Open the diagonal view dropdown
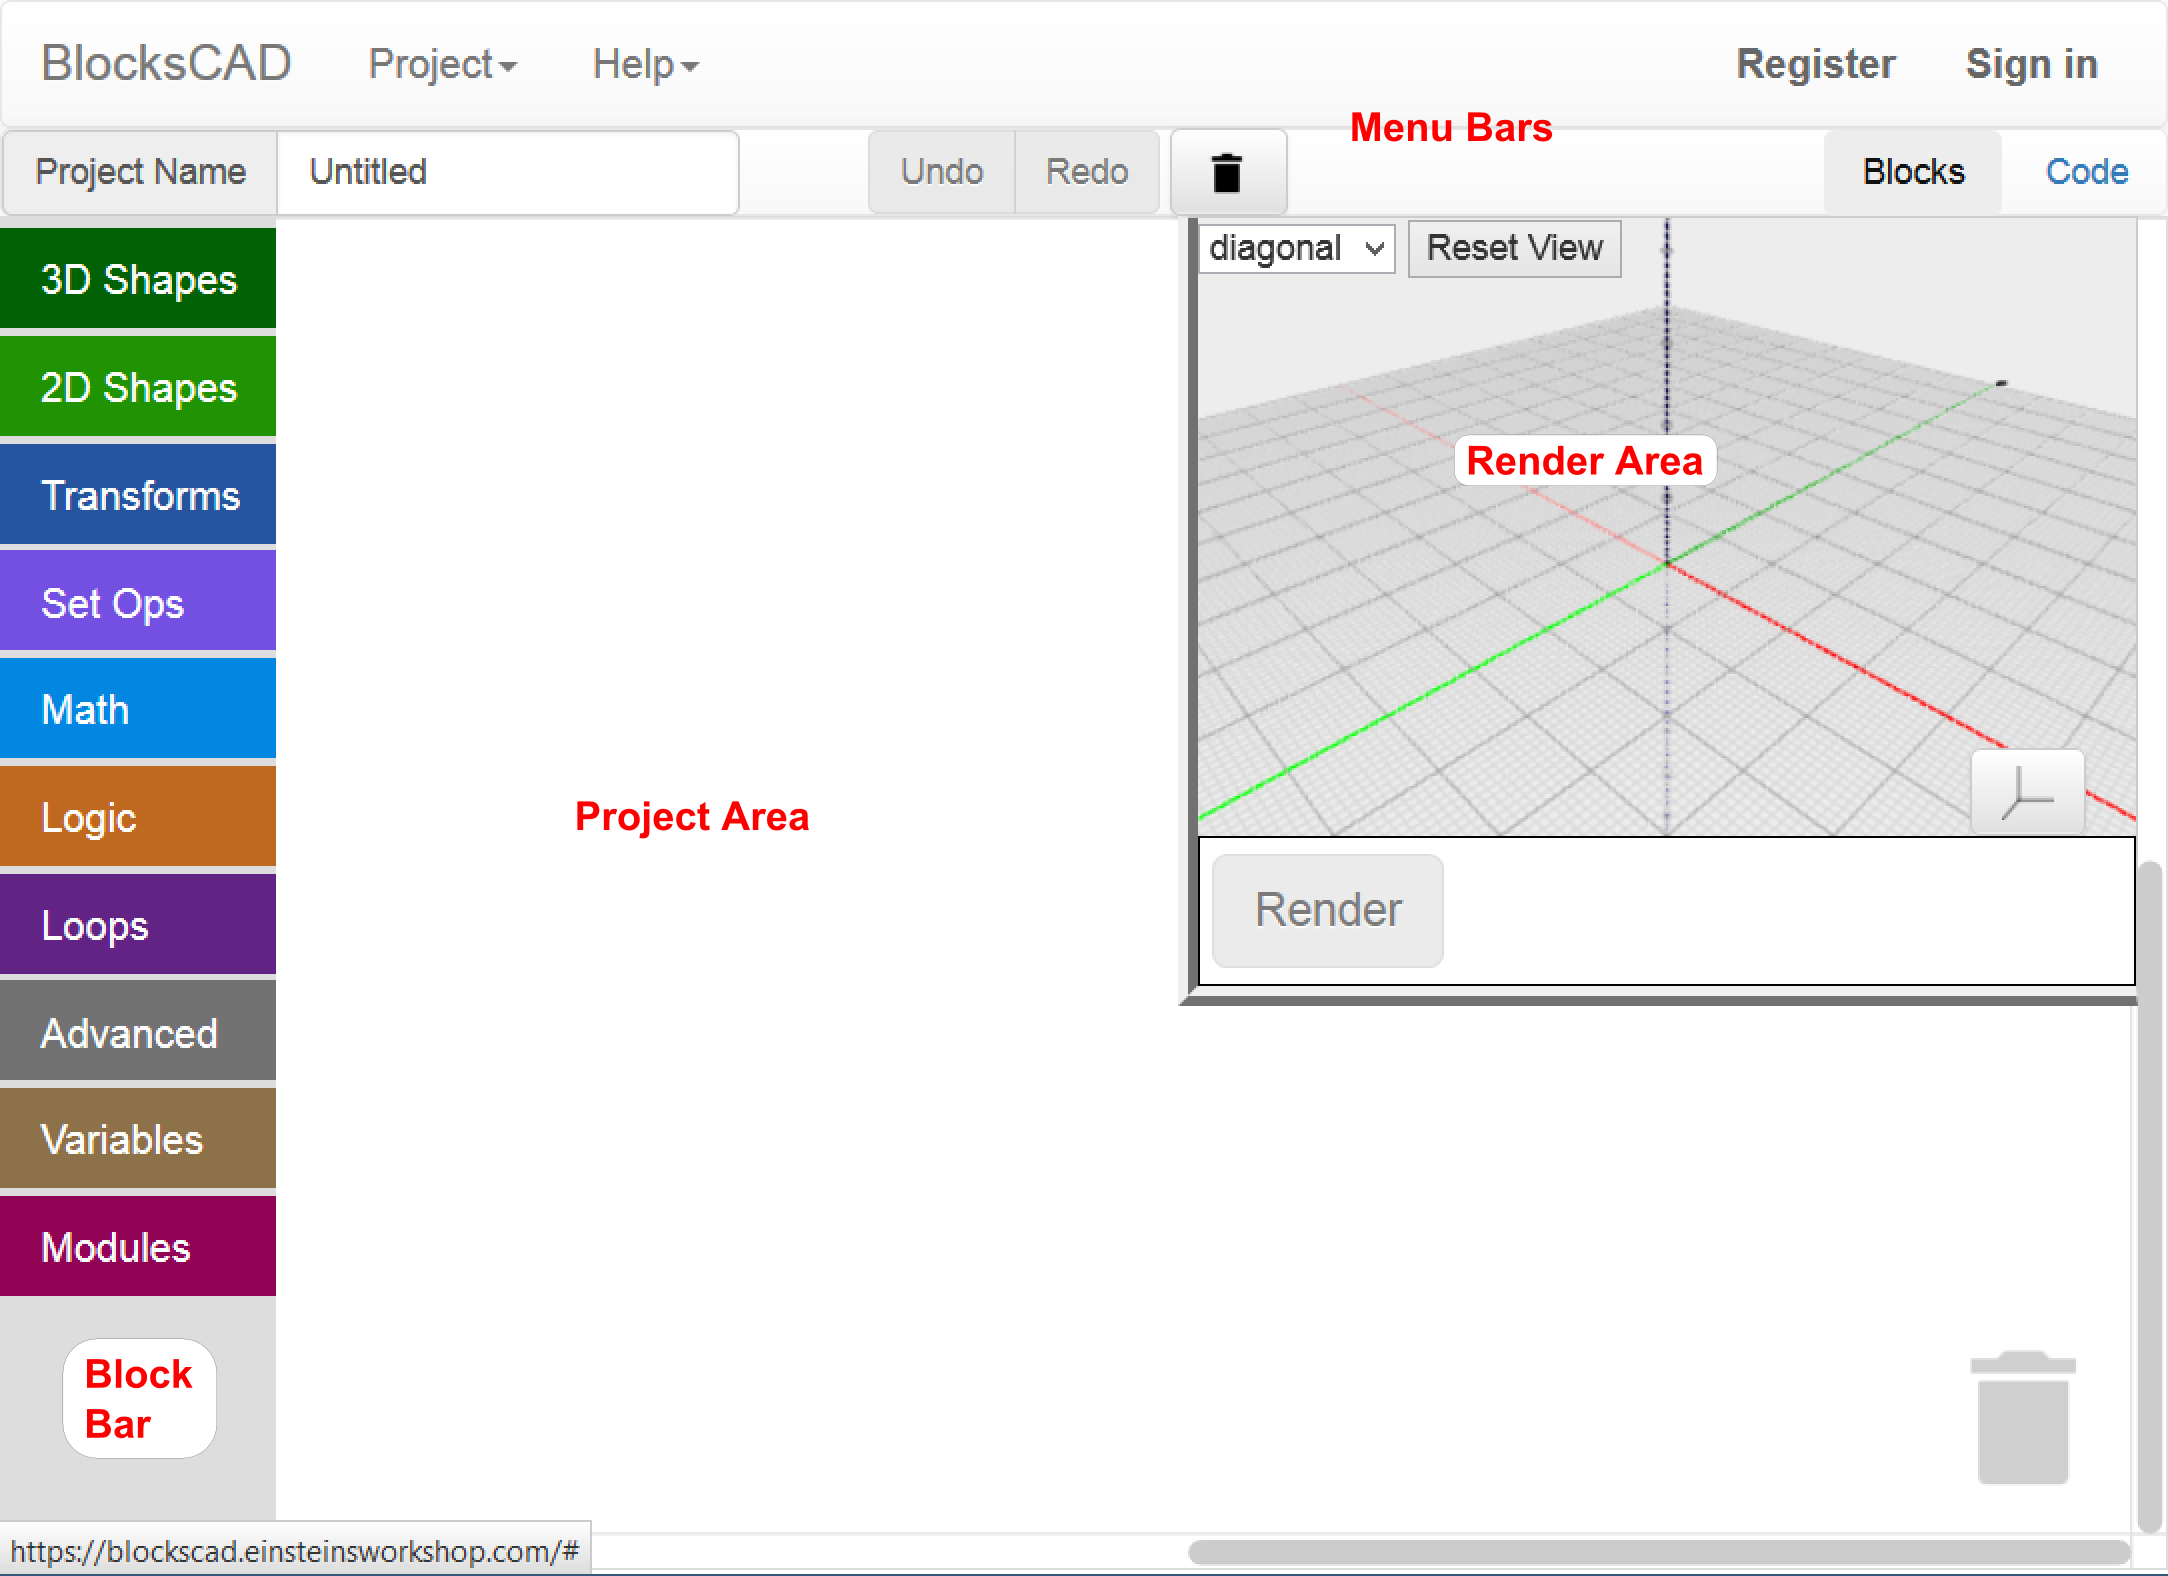This screenshot has height=1576, width=2168. point(1297,248)
